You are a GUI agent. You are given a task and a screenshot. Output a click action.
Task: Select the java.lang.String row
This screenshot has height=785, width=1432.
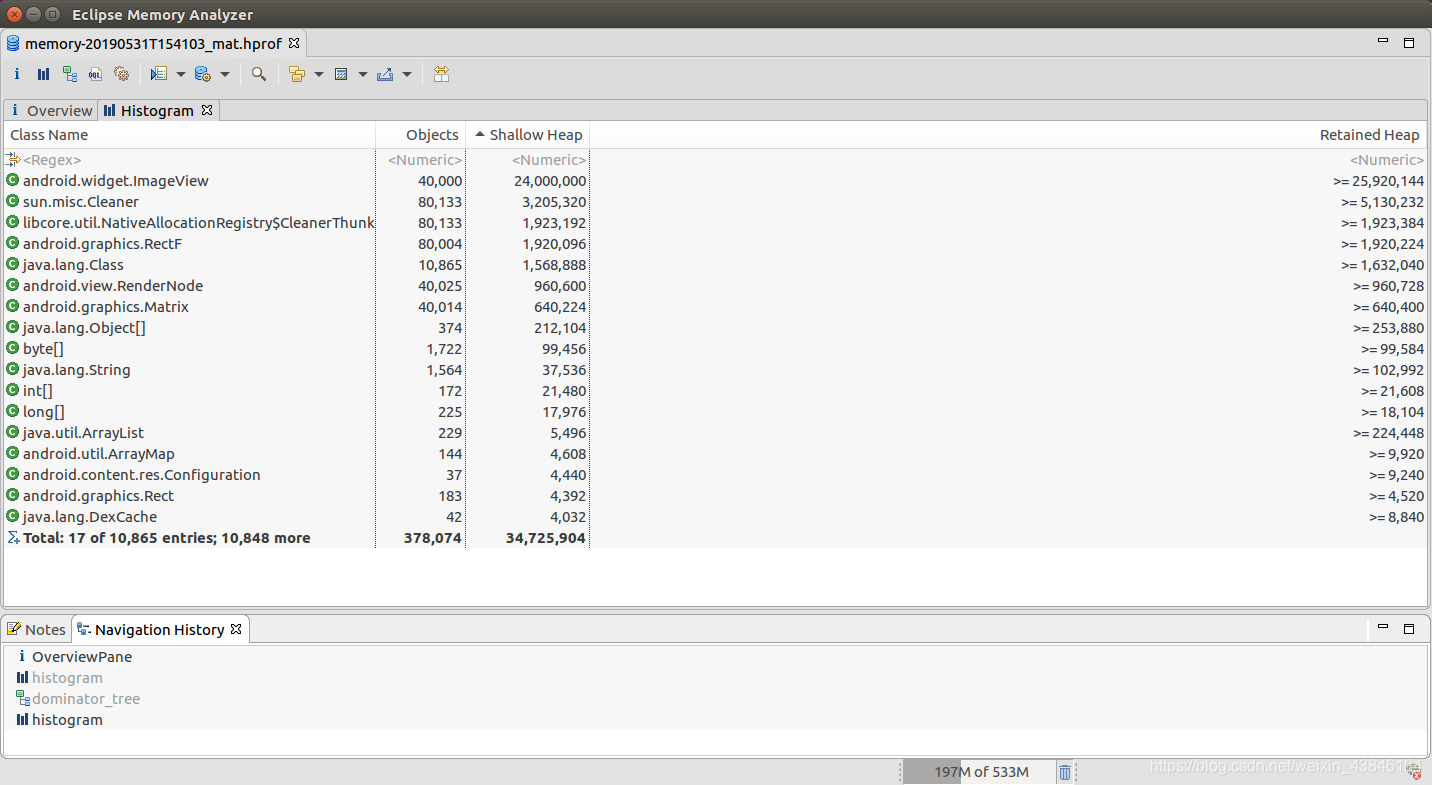(716, 370)
